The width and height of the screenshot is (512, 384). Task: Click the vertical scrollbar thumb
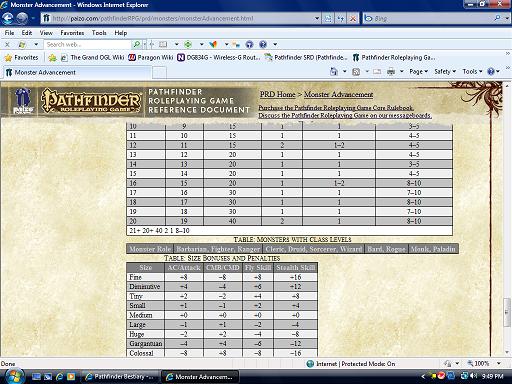[x=507, y=312]
